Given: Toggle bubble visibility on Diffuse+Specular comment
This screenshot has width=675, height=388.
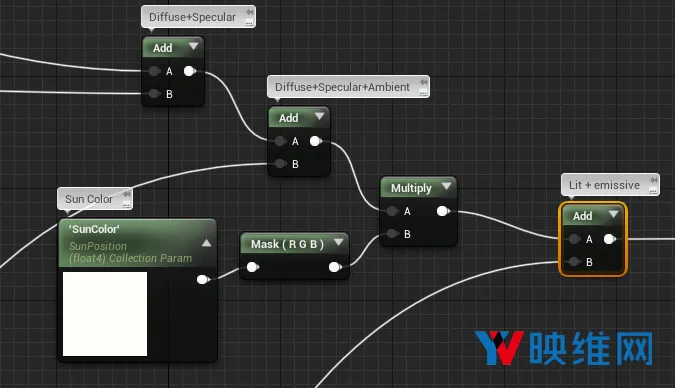Looking at the screenshot, I should click(x=249, y=22).
